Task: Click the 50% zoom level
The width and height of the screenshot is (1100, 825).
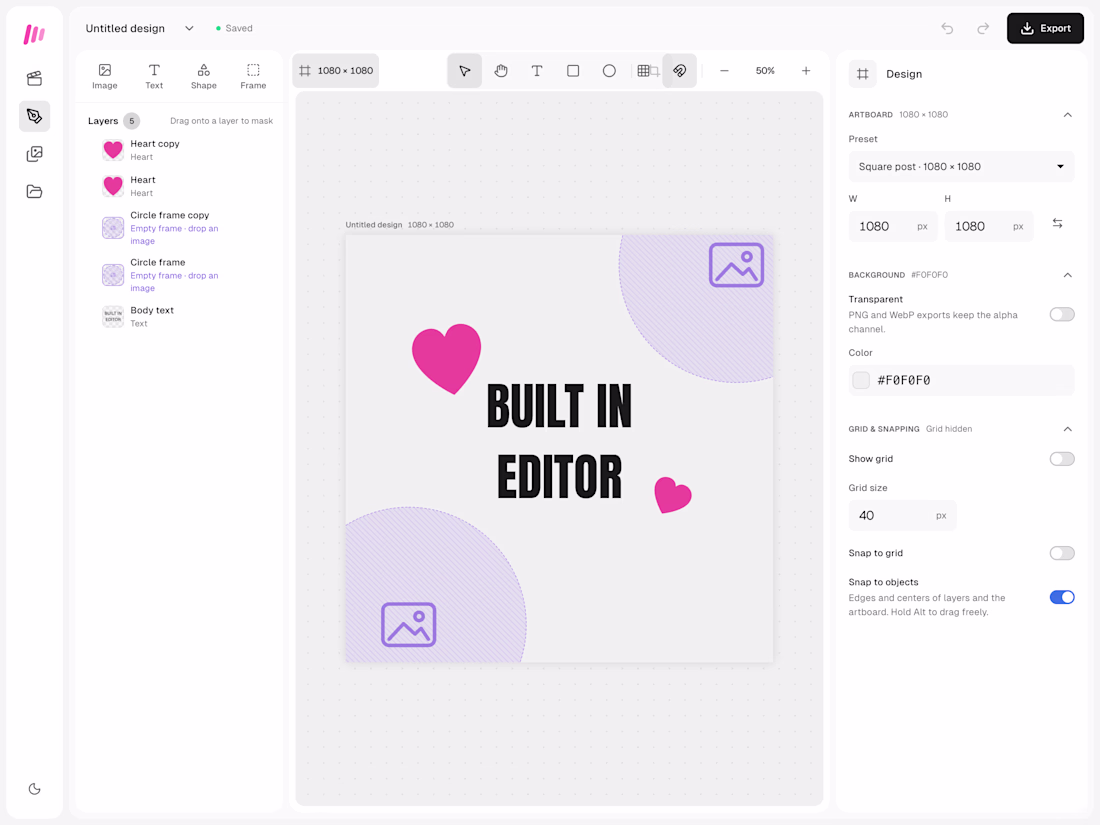Action: click(765, 71)
